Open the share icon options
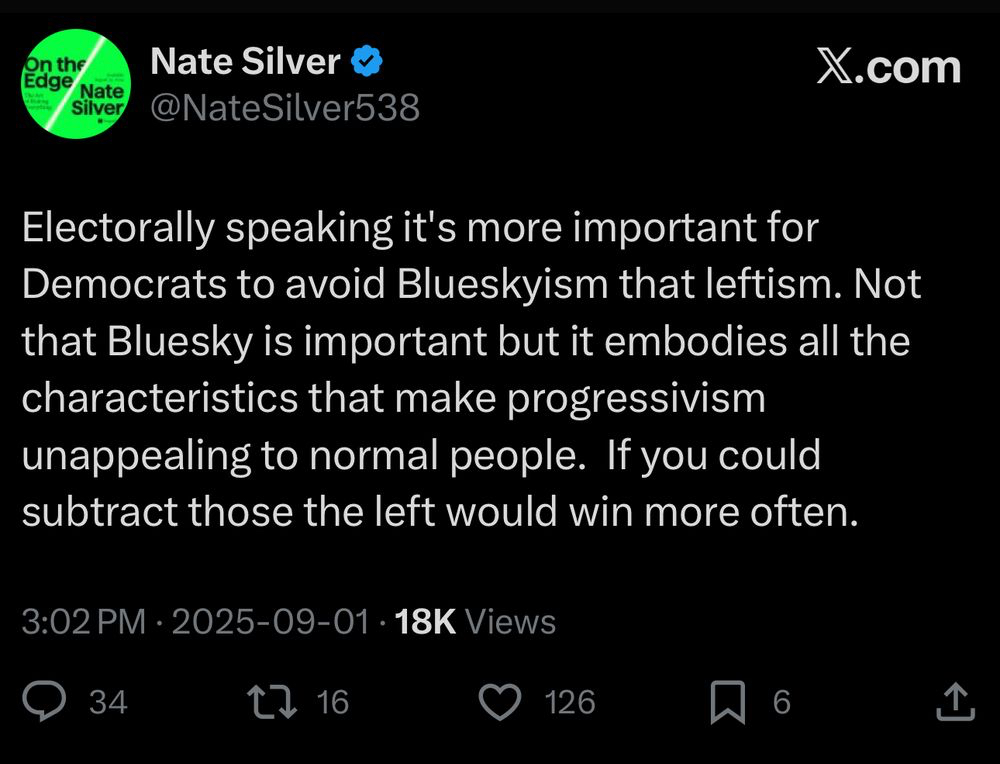The image size is (1000, 764). coord(953,702)
